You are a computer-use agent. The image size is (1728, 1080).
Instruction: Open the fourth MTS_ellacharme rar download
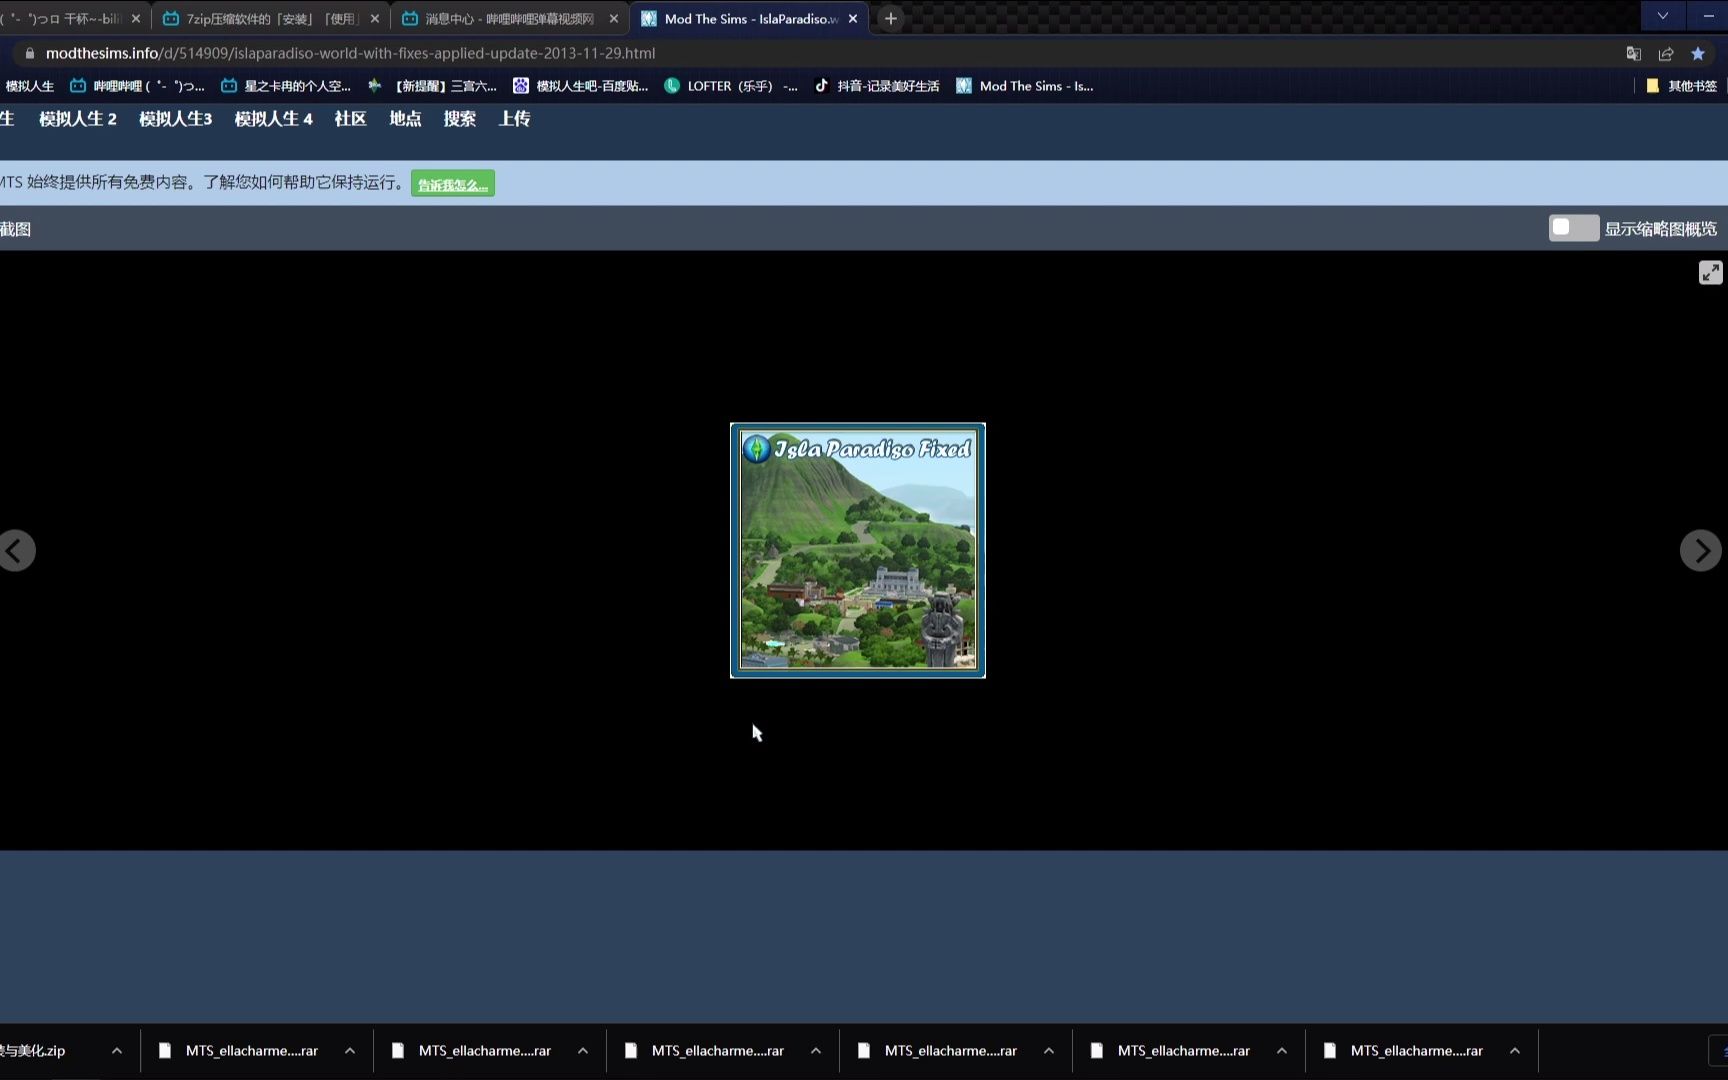938,1051
